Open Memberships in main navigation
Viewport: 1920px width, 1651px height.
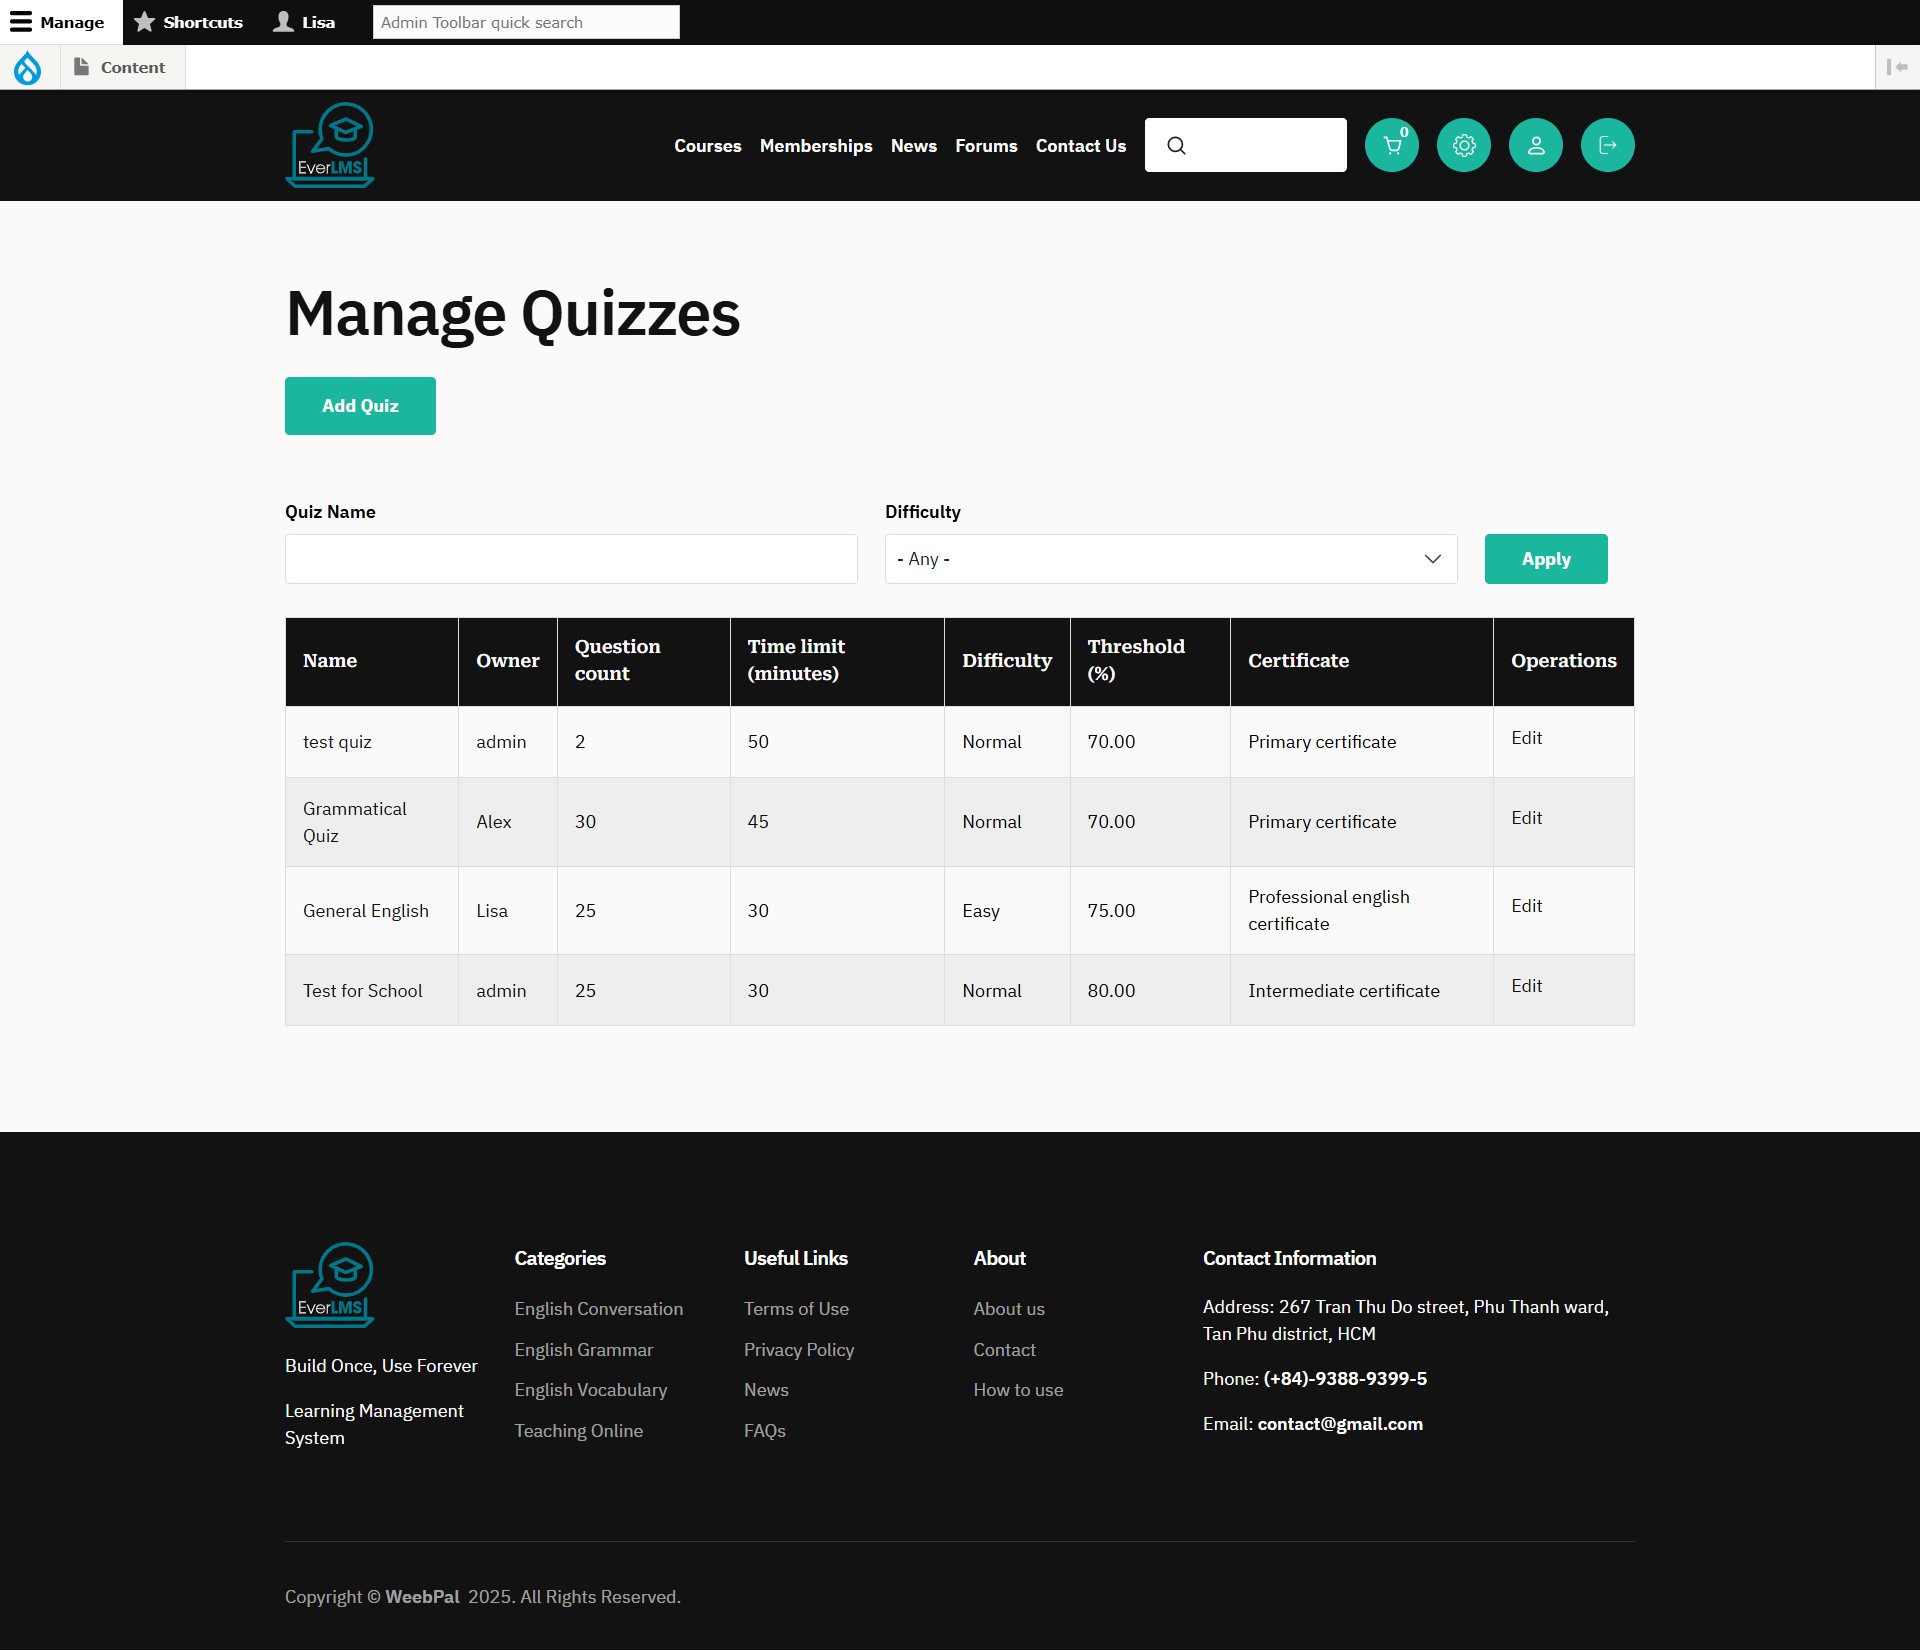point(816,146)
